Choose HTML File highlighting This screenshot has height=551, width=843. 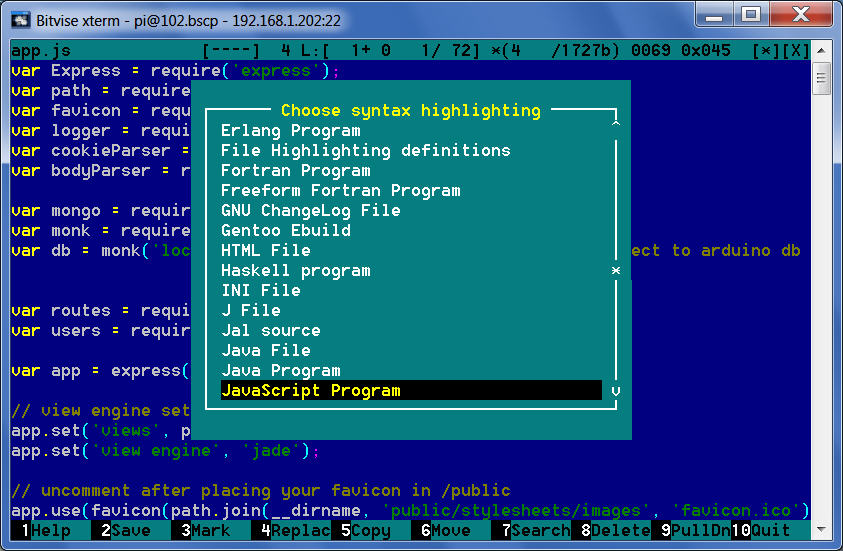tap(266, 251)
